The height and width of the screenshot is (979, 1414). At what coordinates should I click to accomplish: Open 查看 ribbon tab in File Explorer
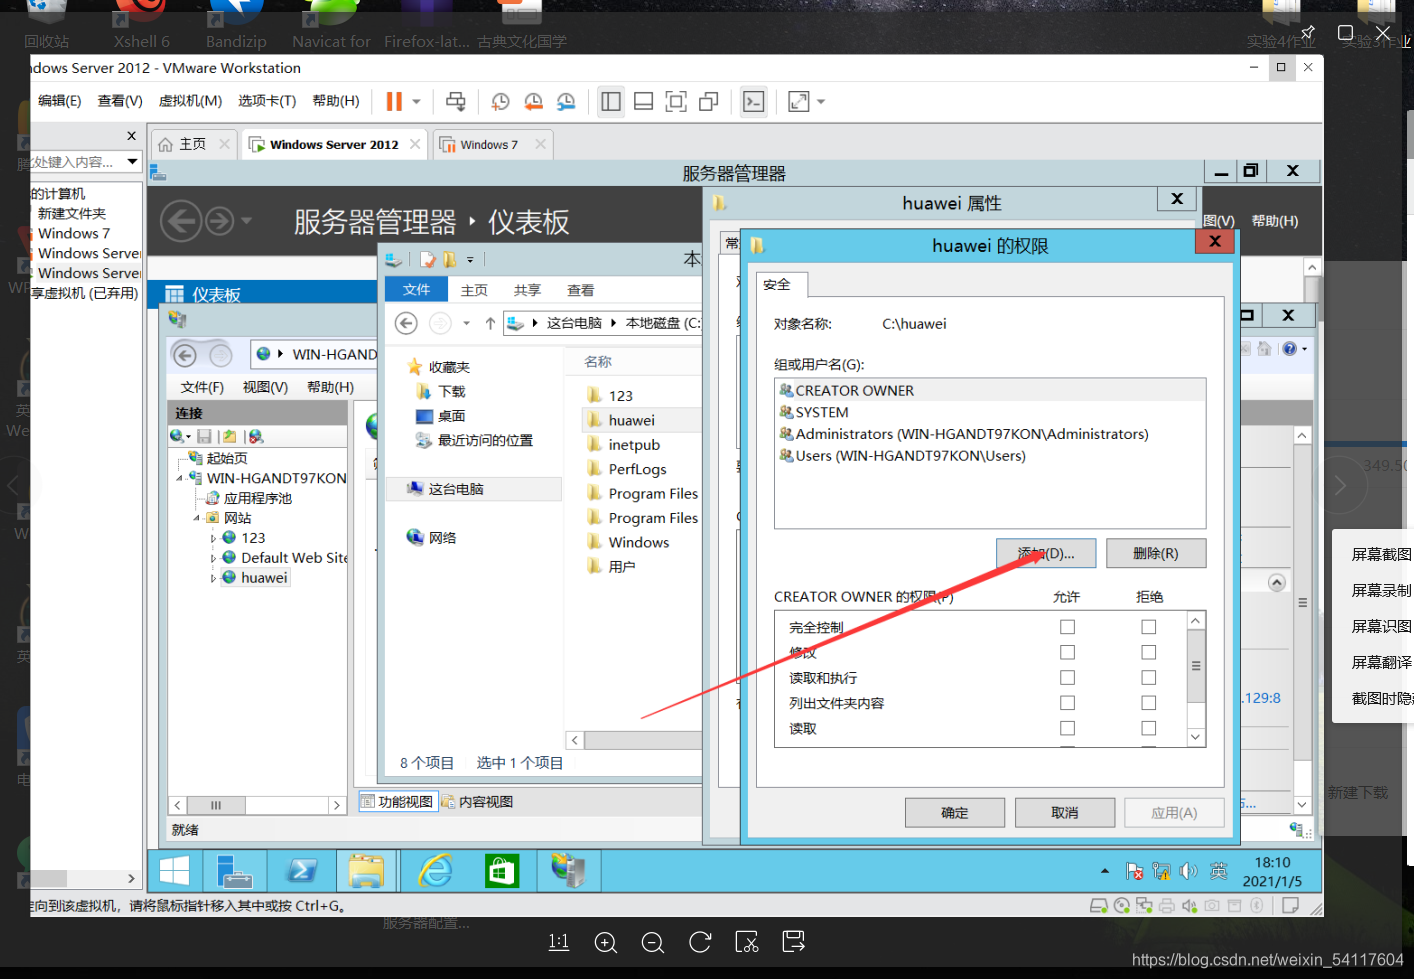[x=580, y=290]
